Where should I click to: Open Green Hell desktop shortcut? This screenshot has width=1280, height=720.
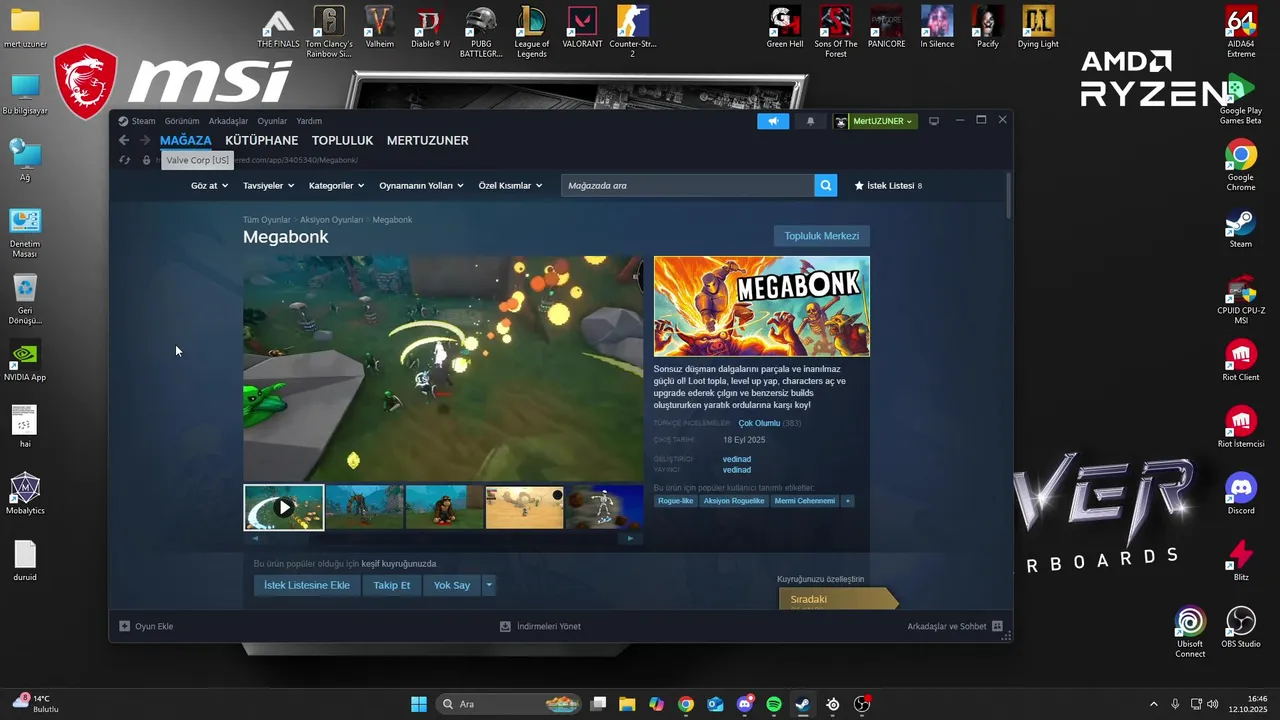coord(785,28)
